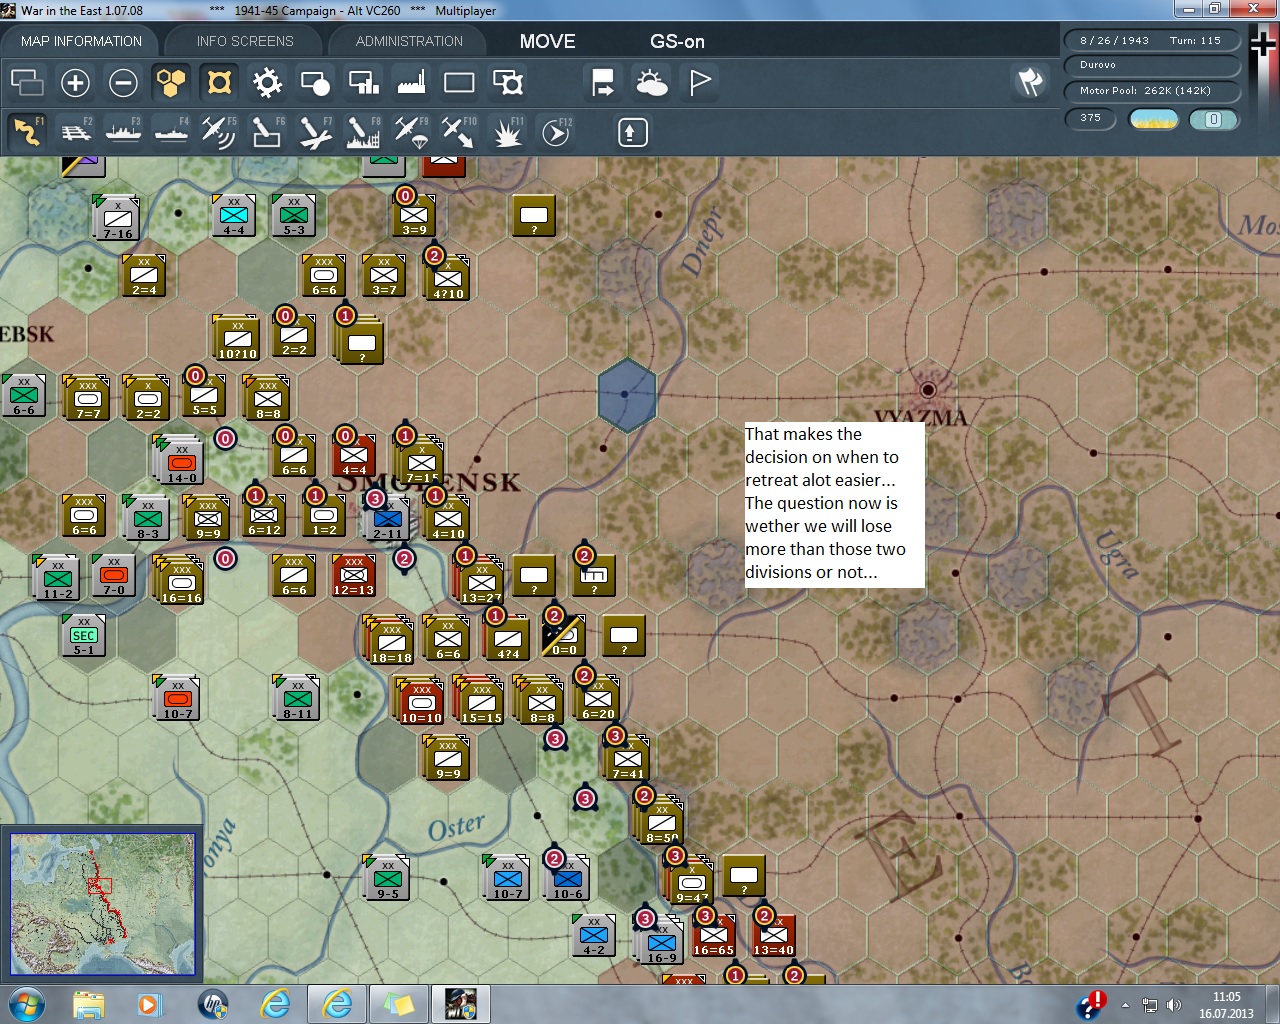Screen dimensions: 1280x1024
Task: Select the 14-0 armored unit
Action: coord(181,463)
